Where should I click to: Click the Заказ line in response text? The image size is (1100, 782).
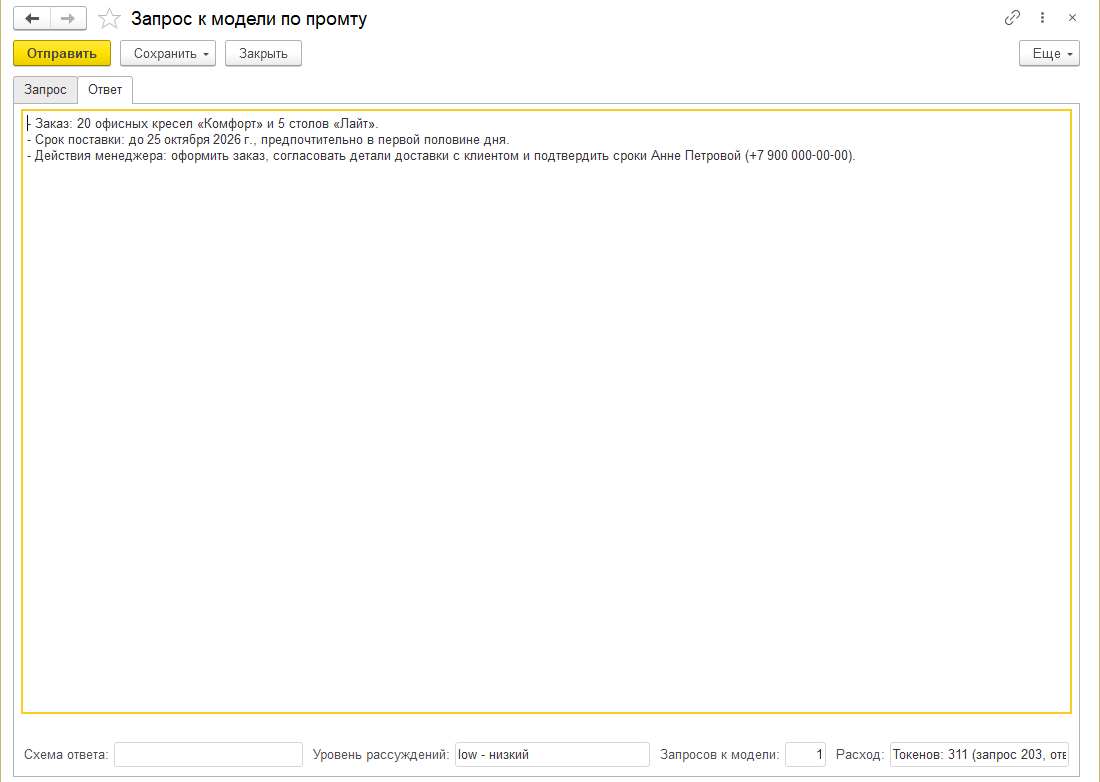203,124
